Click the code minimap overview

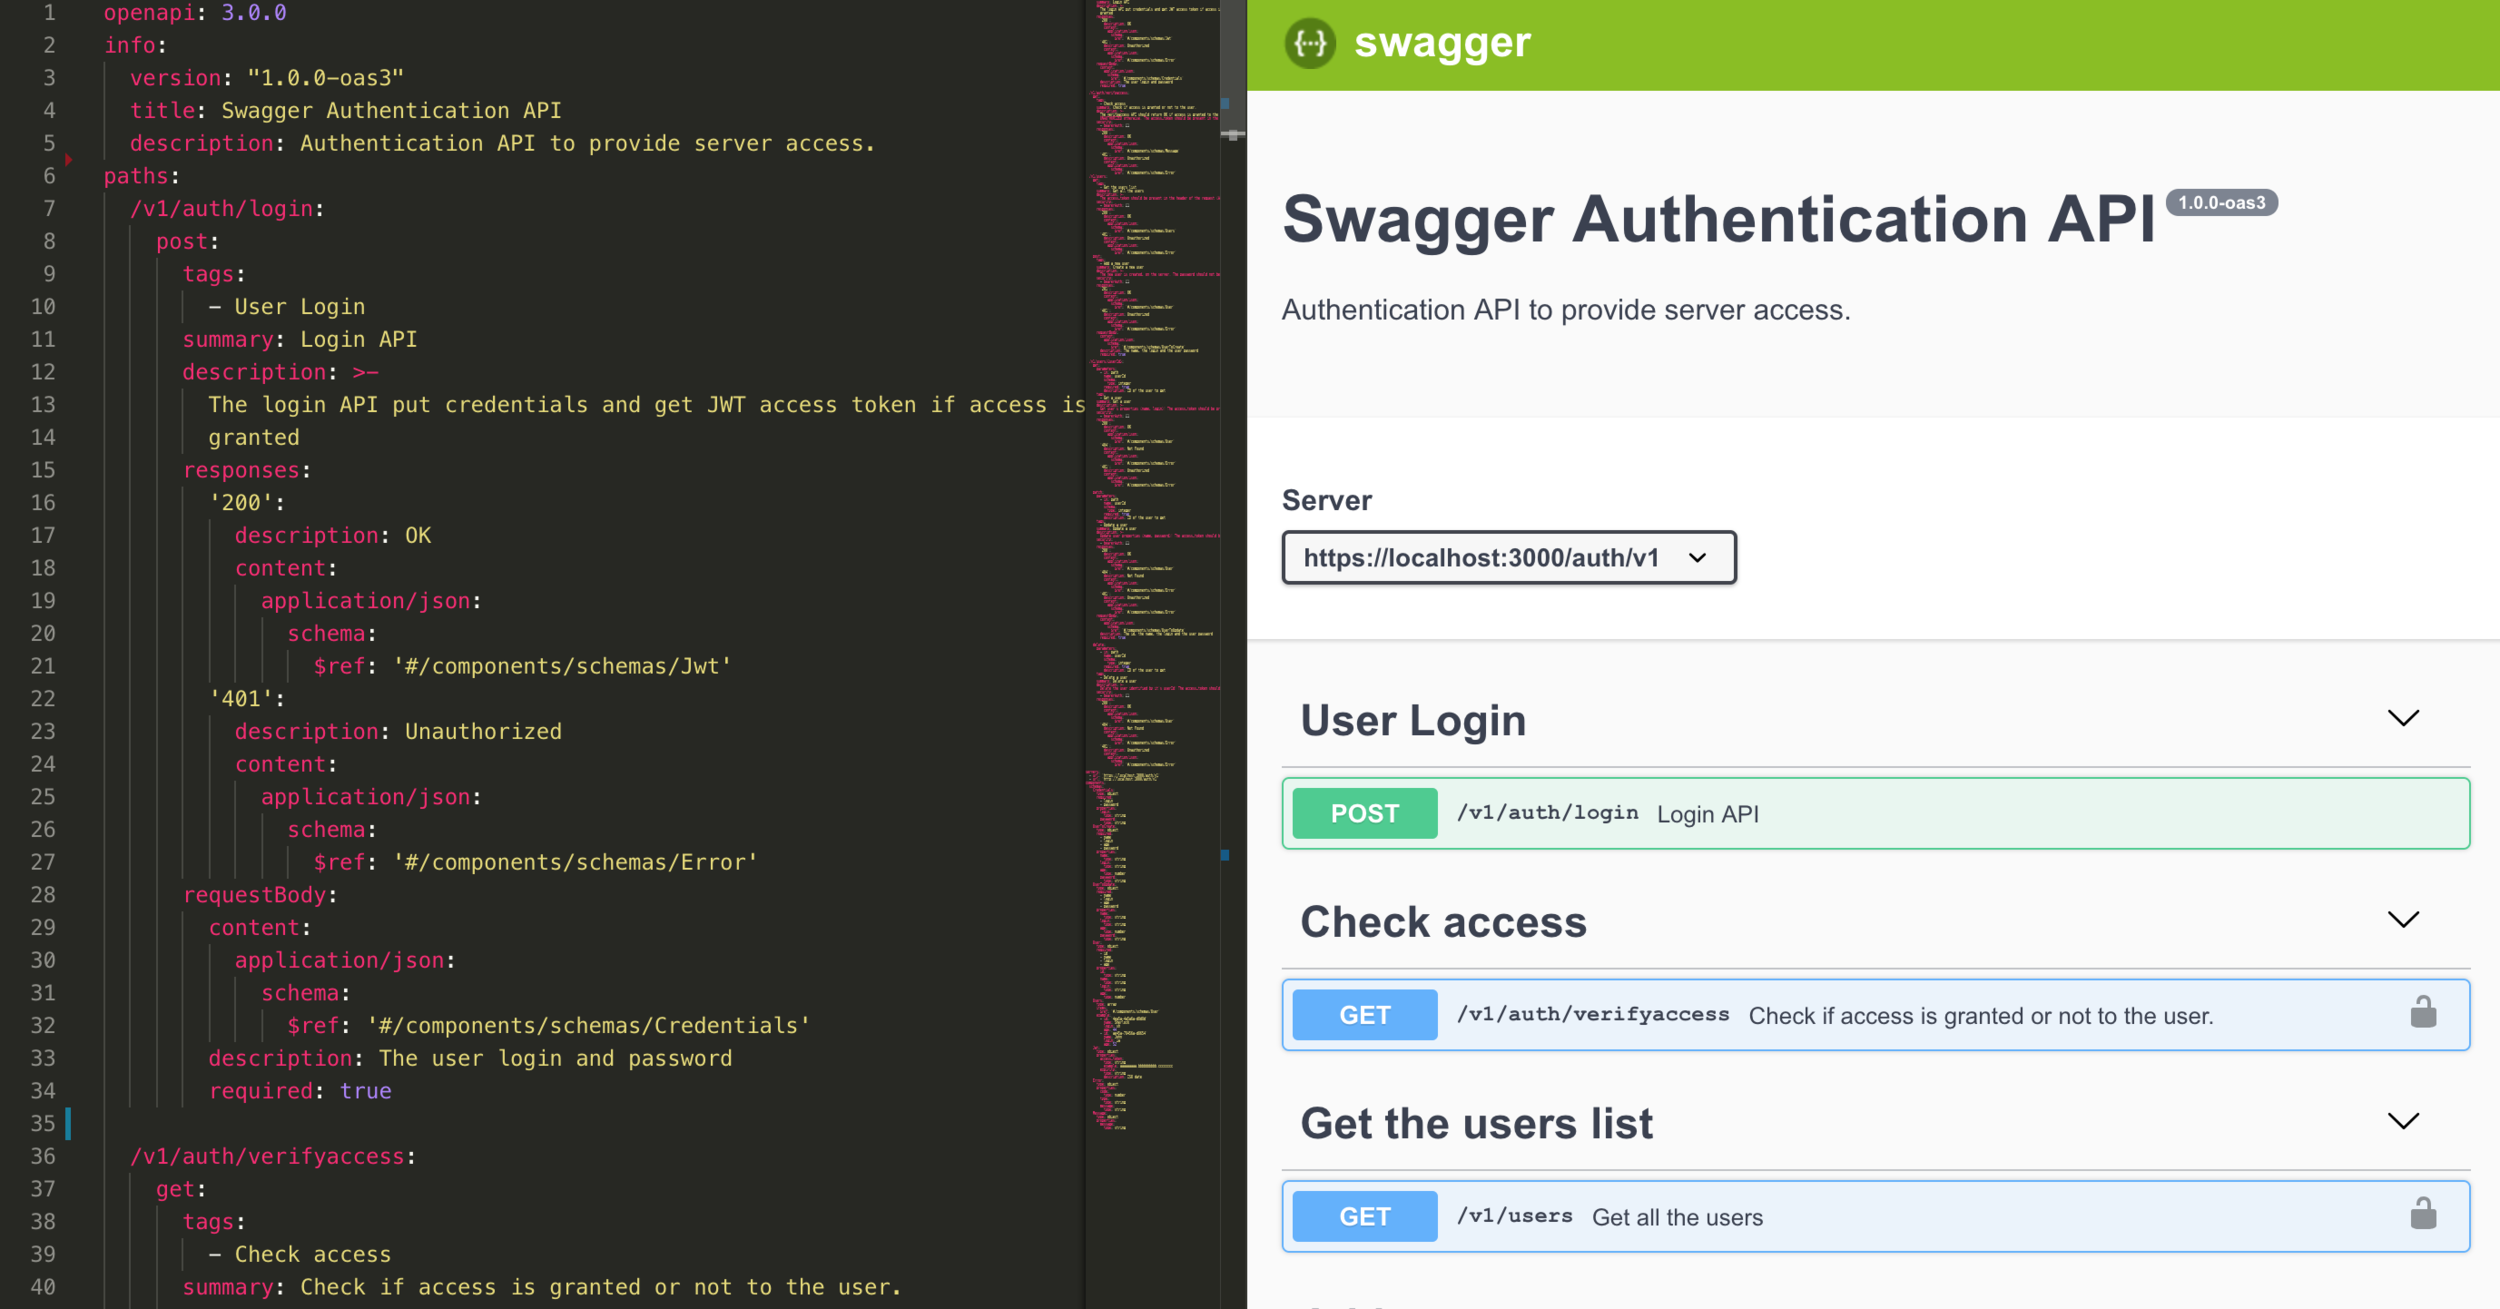(x=1150, y=500)
